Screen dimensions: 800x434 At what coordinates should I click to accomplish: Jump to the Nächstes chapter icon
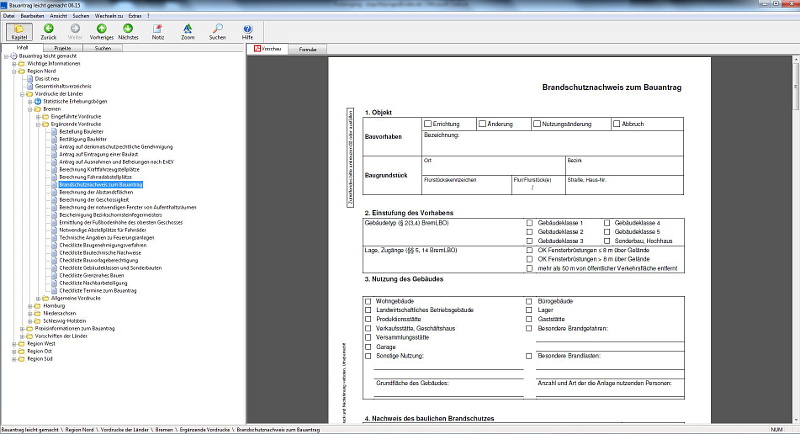(128, 29)
